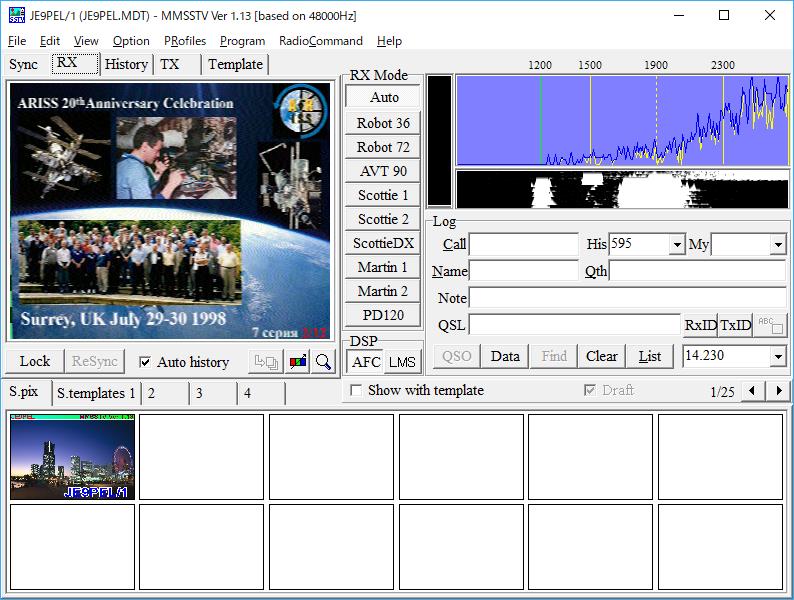Select Scottie 2 RX mode

(383, 219)
